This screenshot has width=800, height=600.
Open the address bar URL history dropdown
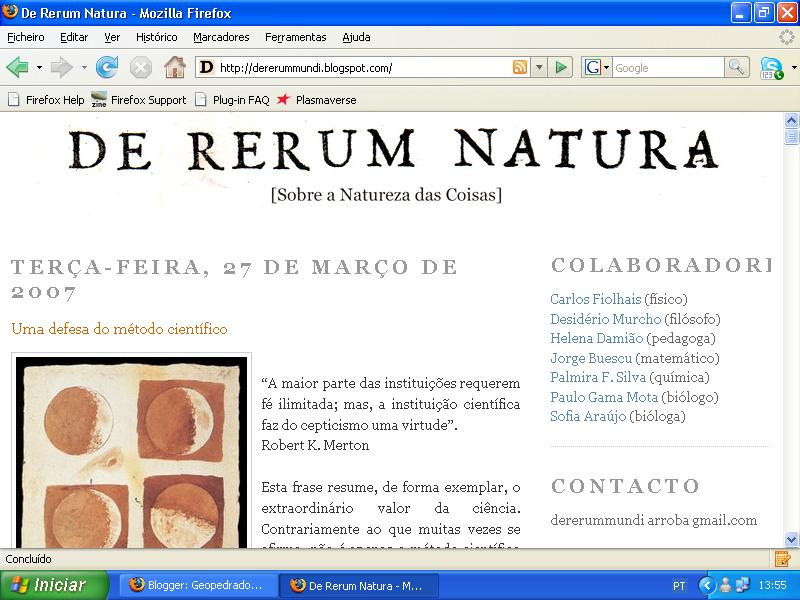click(x=539, y=67)
